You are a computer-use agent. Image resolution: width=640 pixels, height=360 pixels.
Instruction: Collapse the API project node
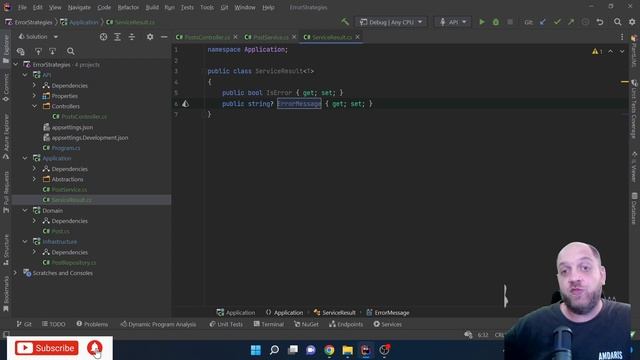[25, 75]
